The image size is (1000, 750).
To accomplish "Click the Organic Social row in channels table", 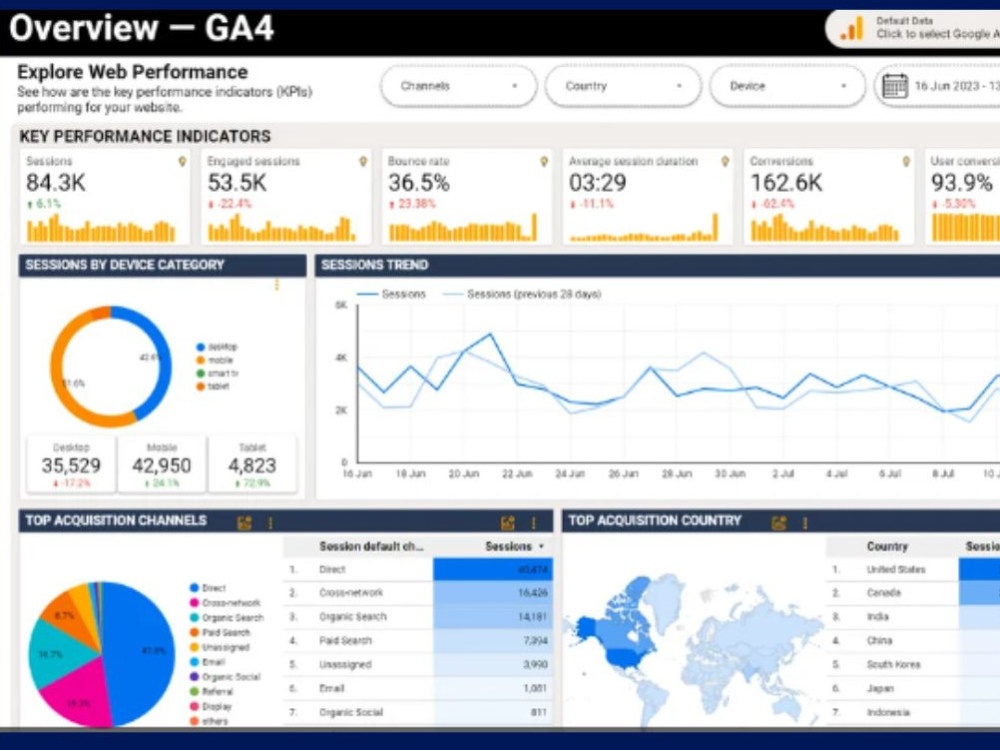I will [418, 712].
